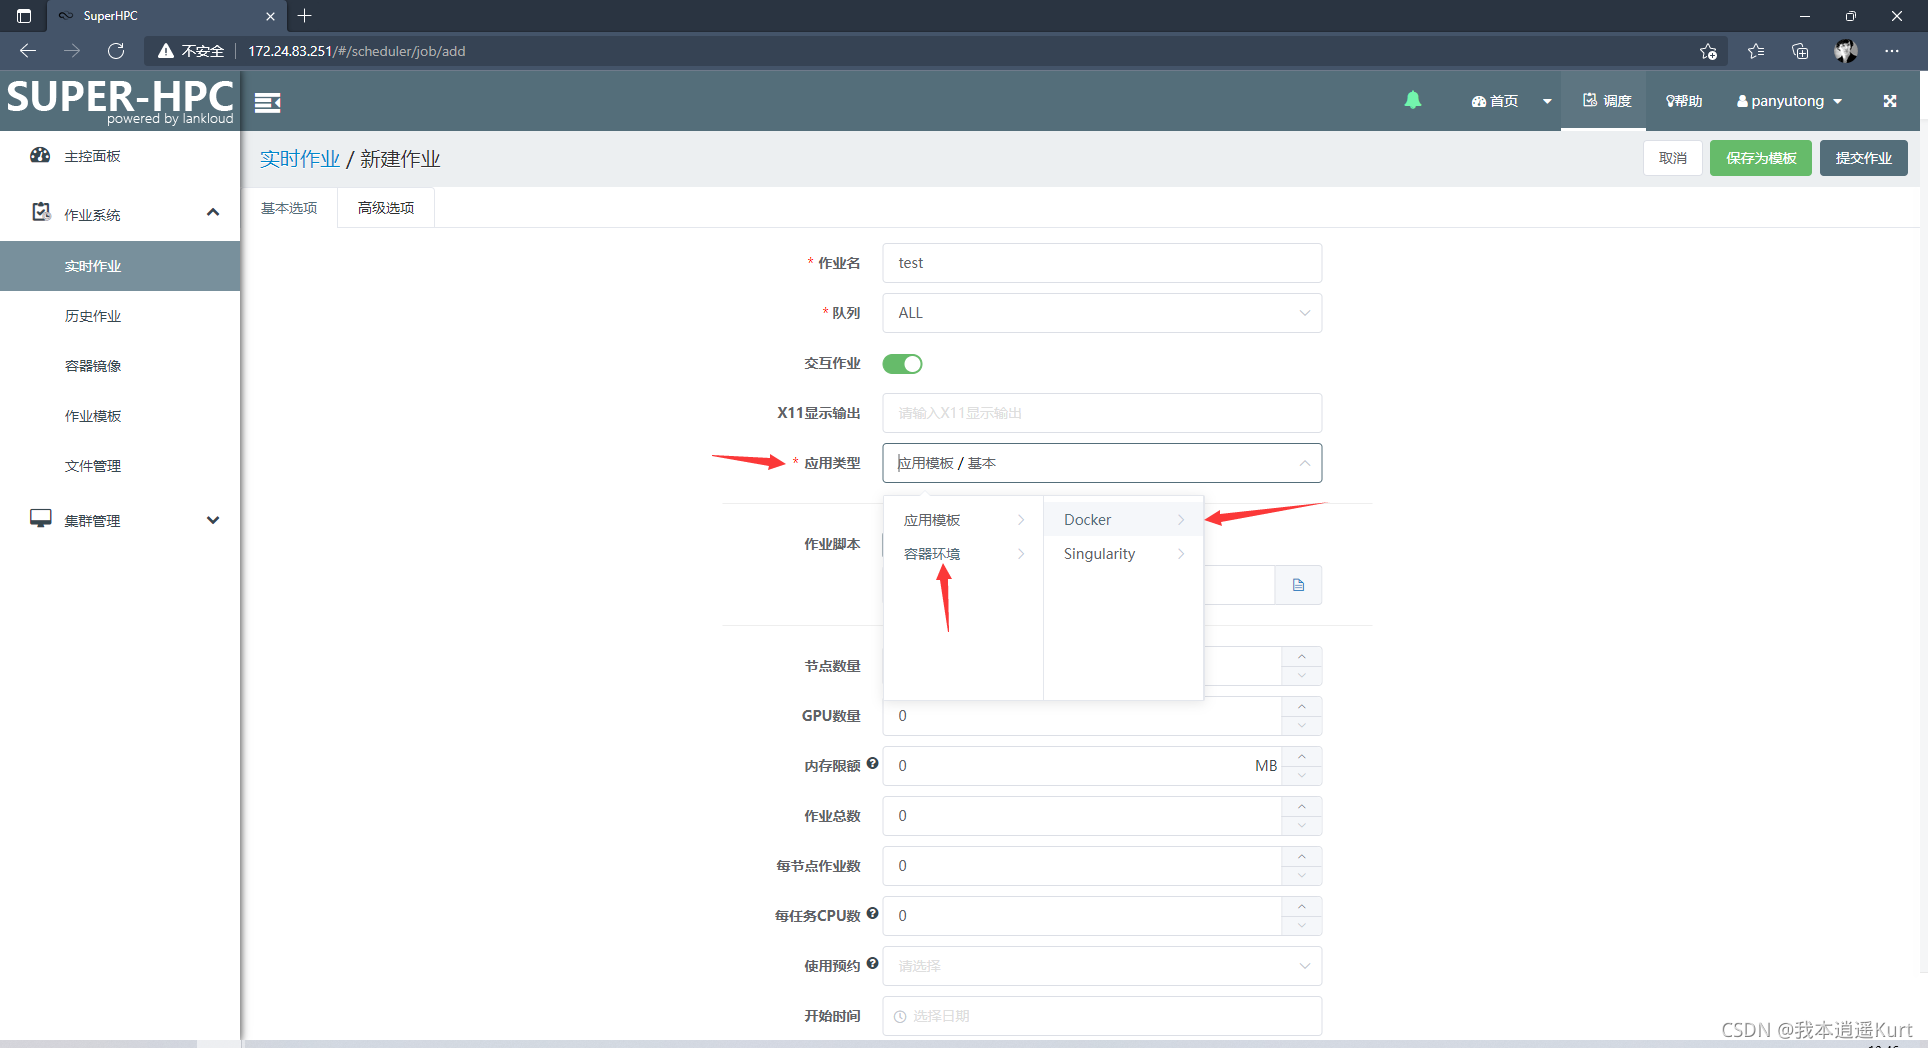Click the browser address bar URL

pos(356,51)
